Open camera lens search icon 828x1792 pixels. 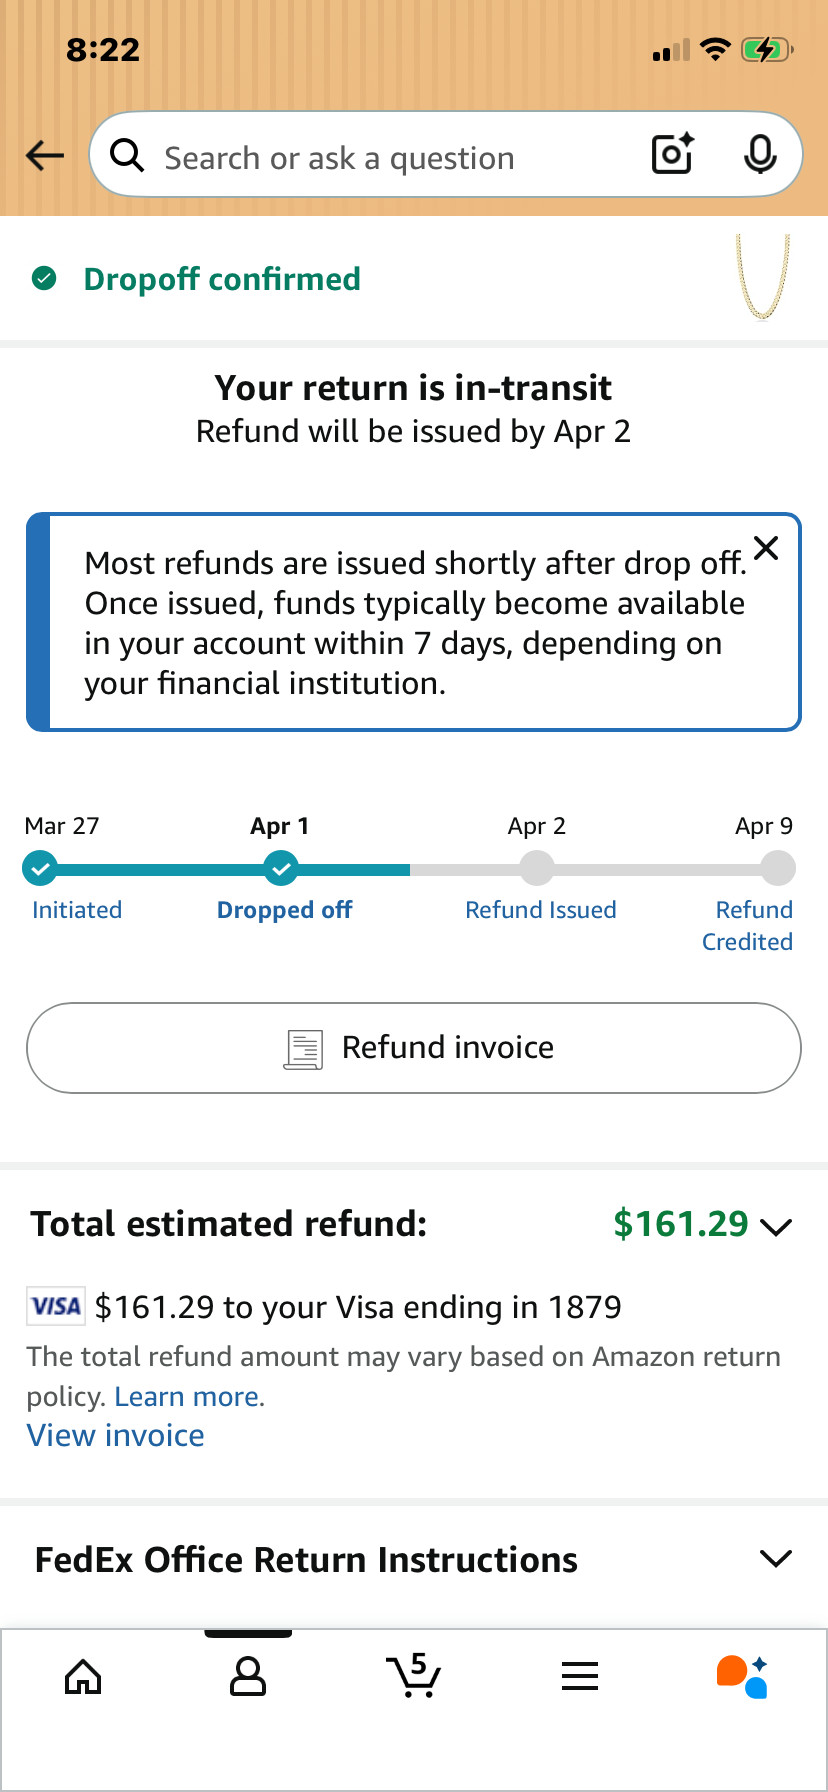point(672,154)
